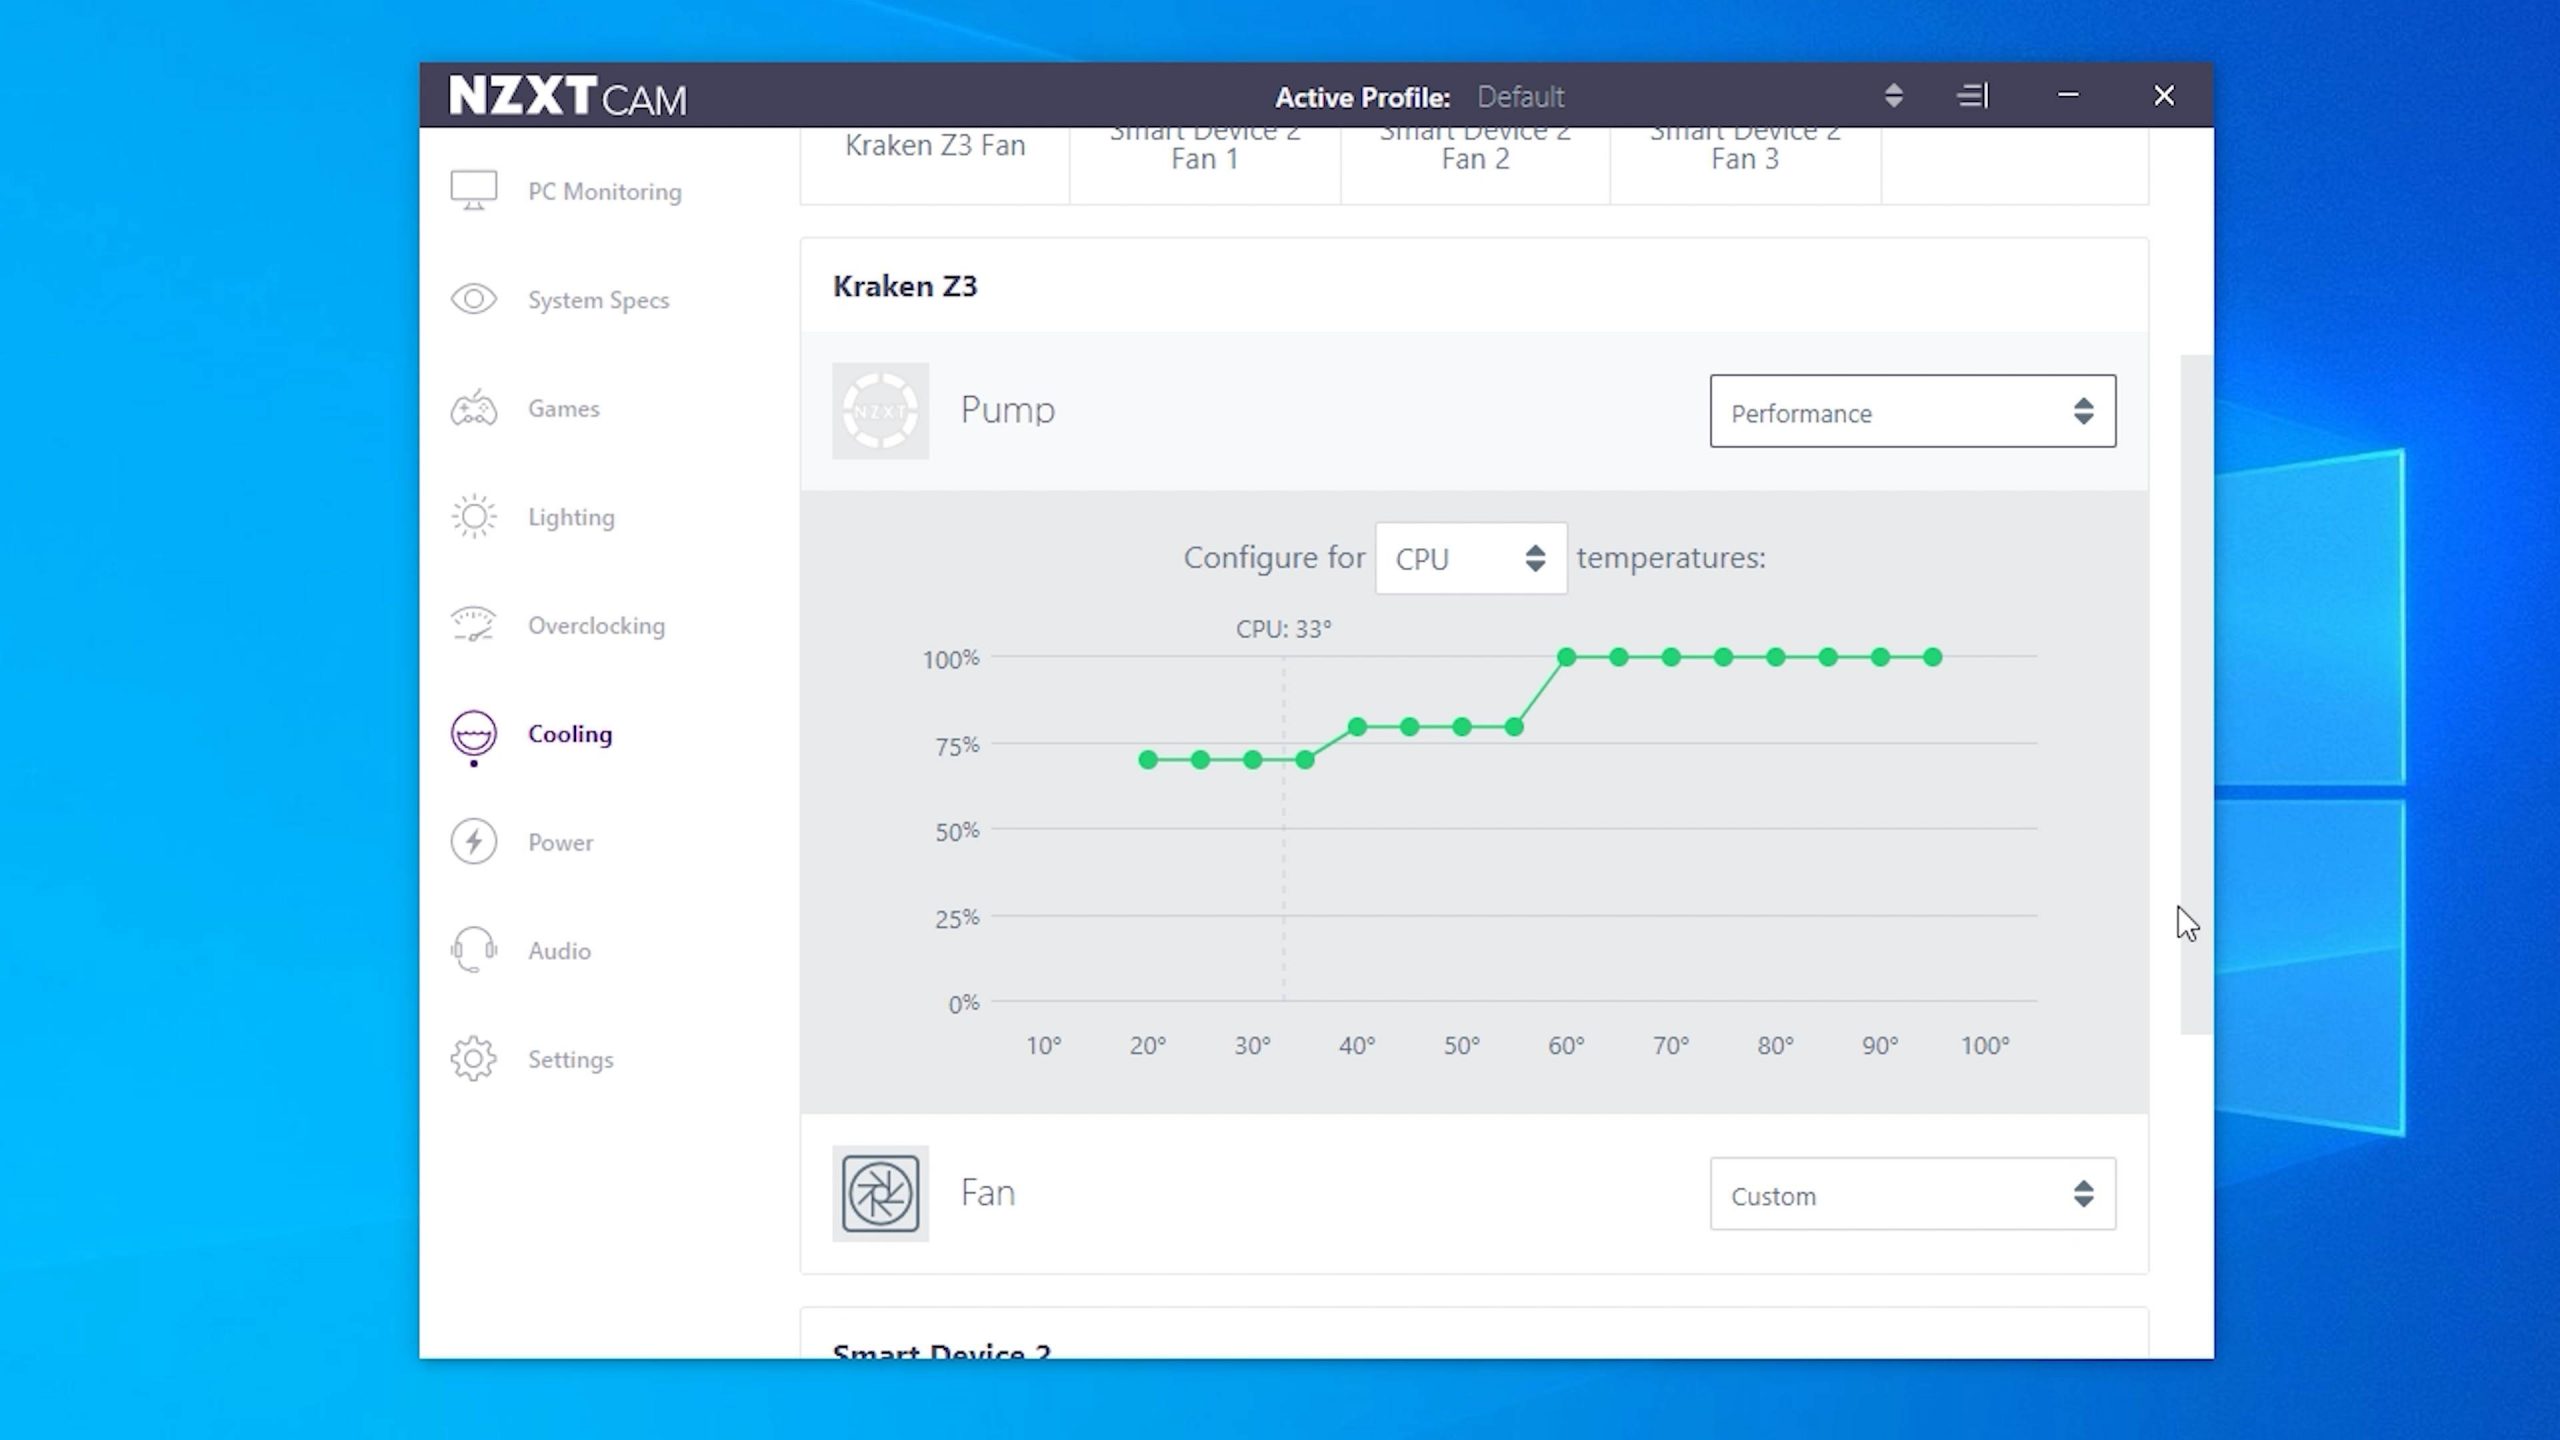The width and height of the screenshot is (2560, 1440).
Task: Expand the CPU temperature source dropdown
Action: tap(1470, 558)
